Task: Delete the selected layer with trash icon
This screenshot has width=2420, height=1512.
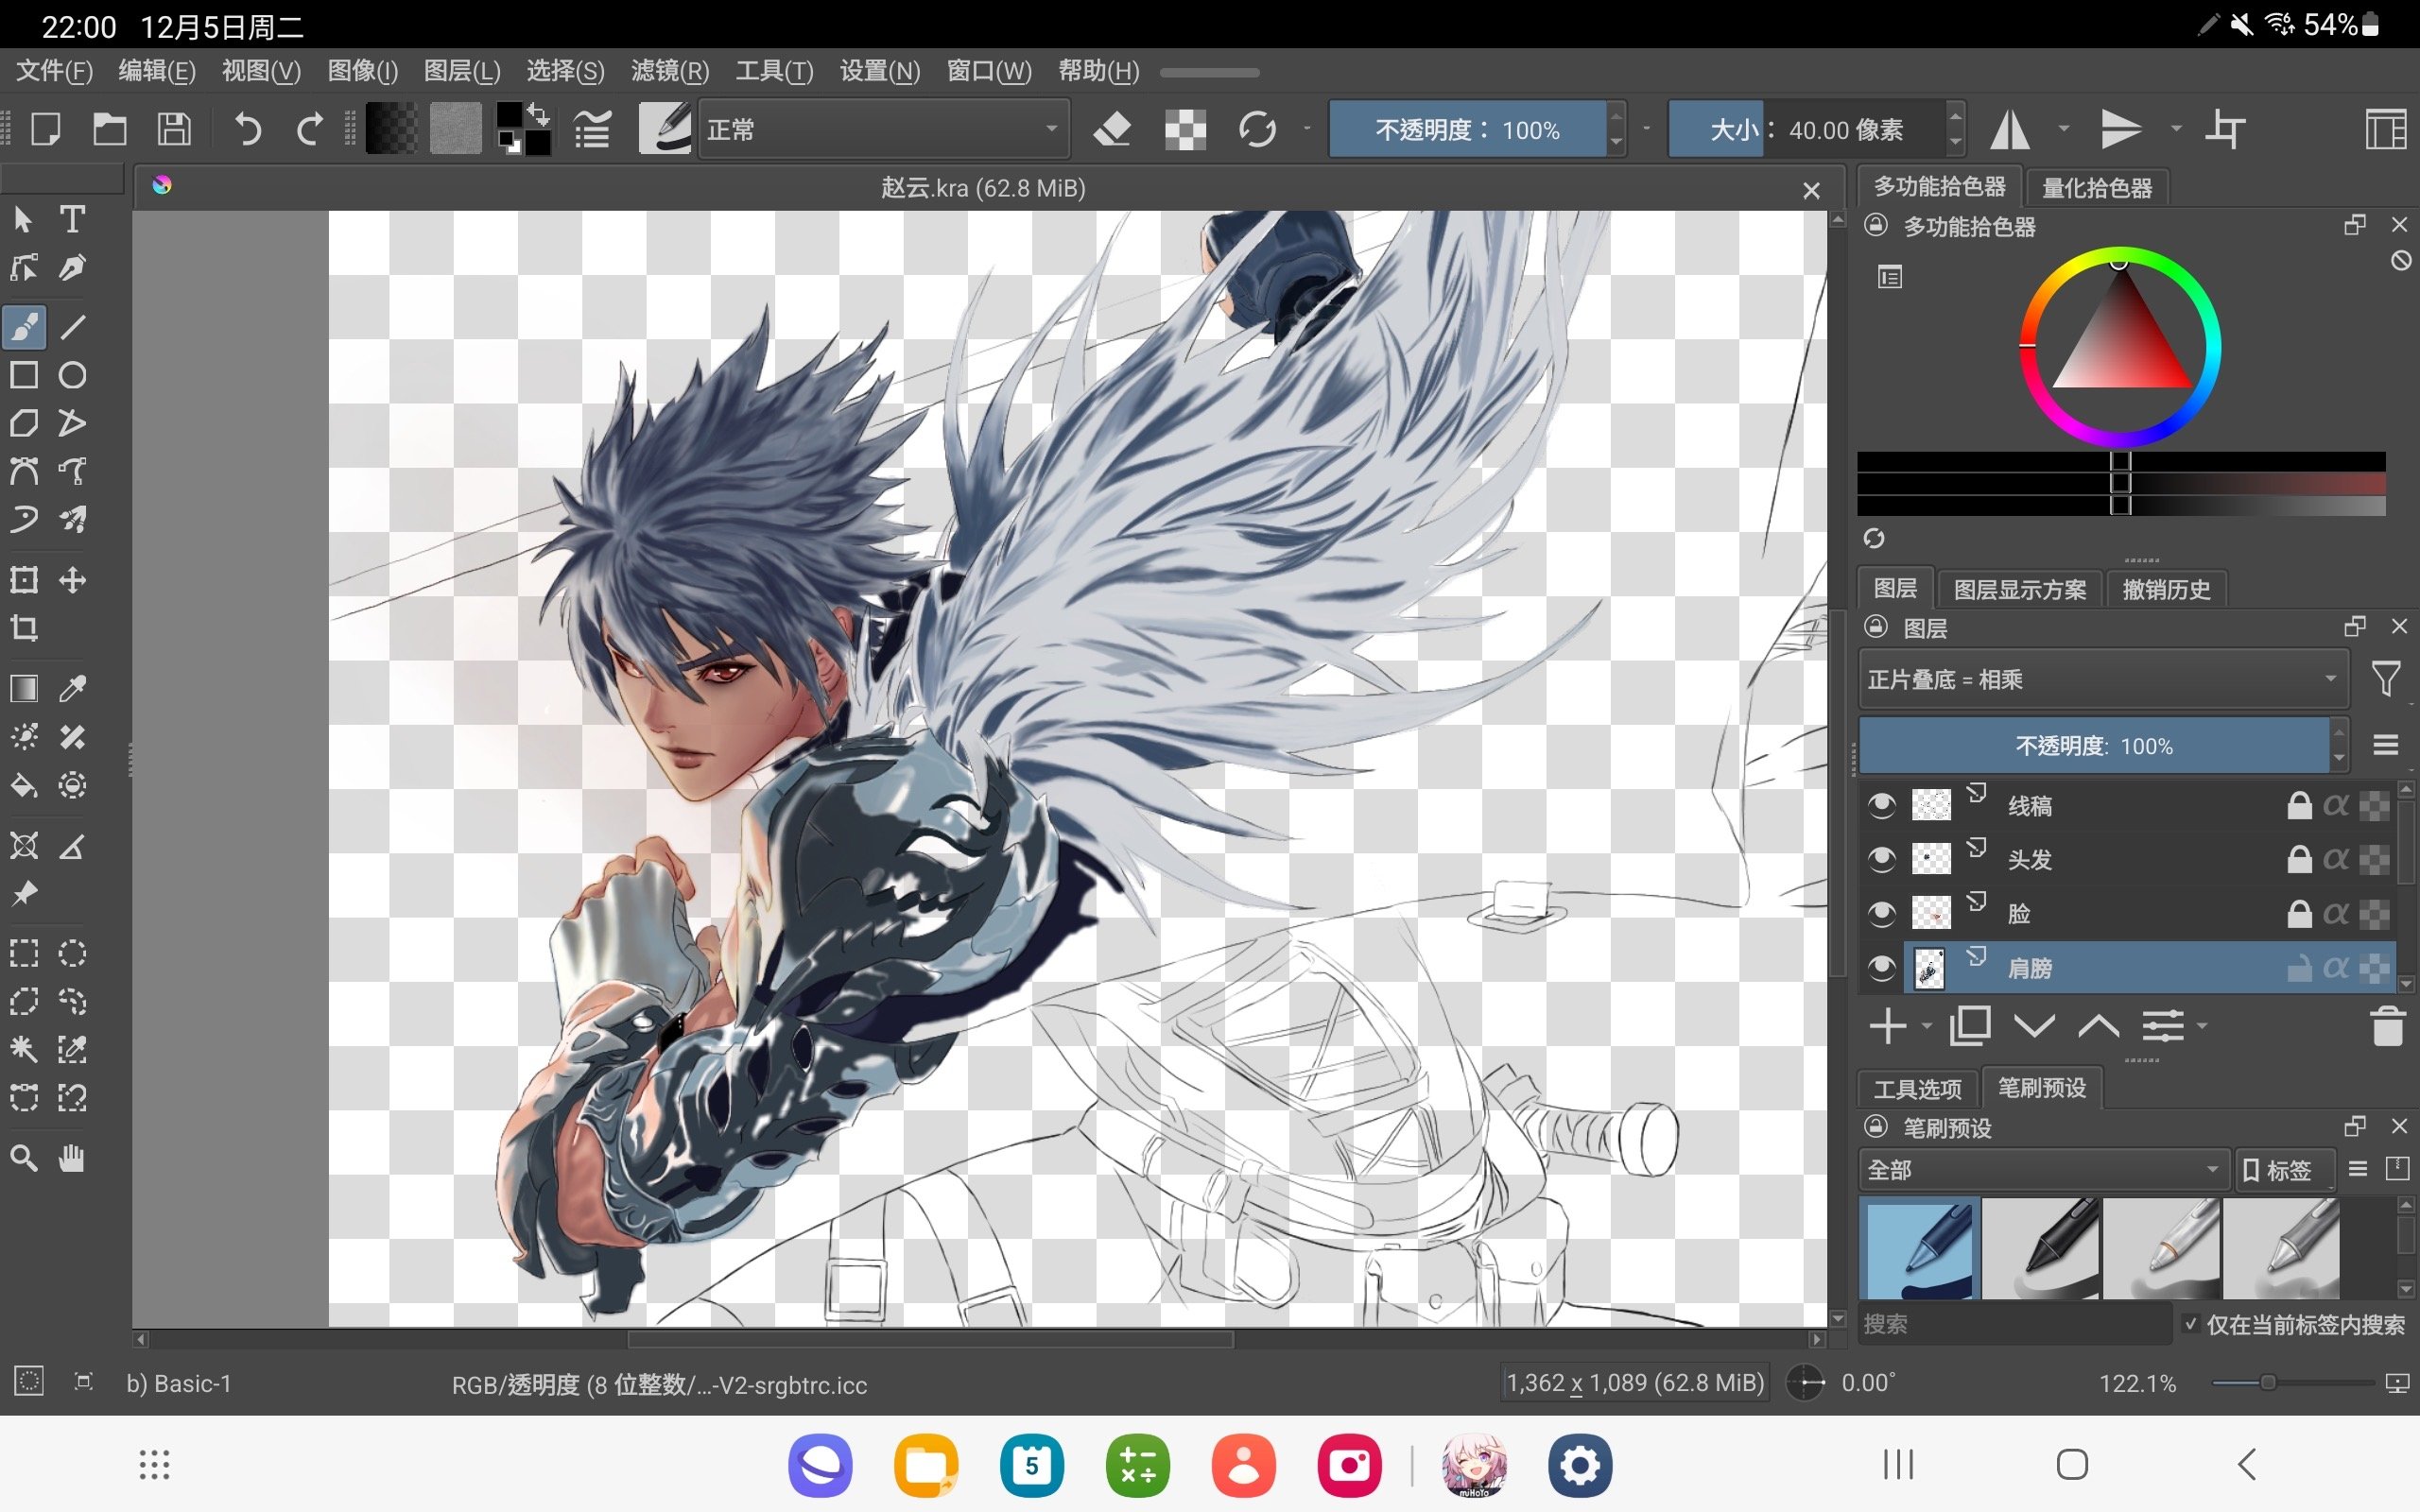Action: pos(2387,1026)
